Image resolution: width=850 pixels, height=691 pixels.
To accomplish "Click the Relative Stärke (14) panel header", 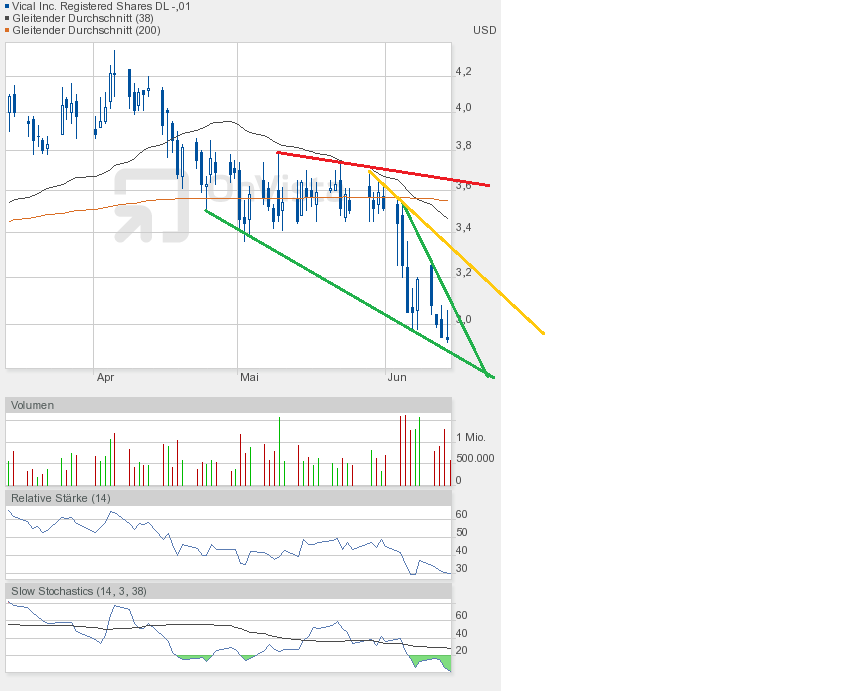I will click(x=61, y=498).
